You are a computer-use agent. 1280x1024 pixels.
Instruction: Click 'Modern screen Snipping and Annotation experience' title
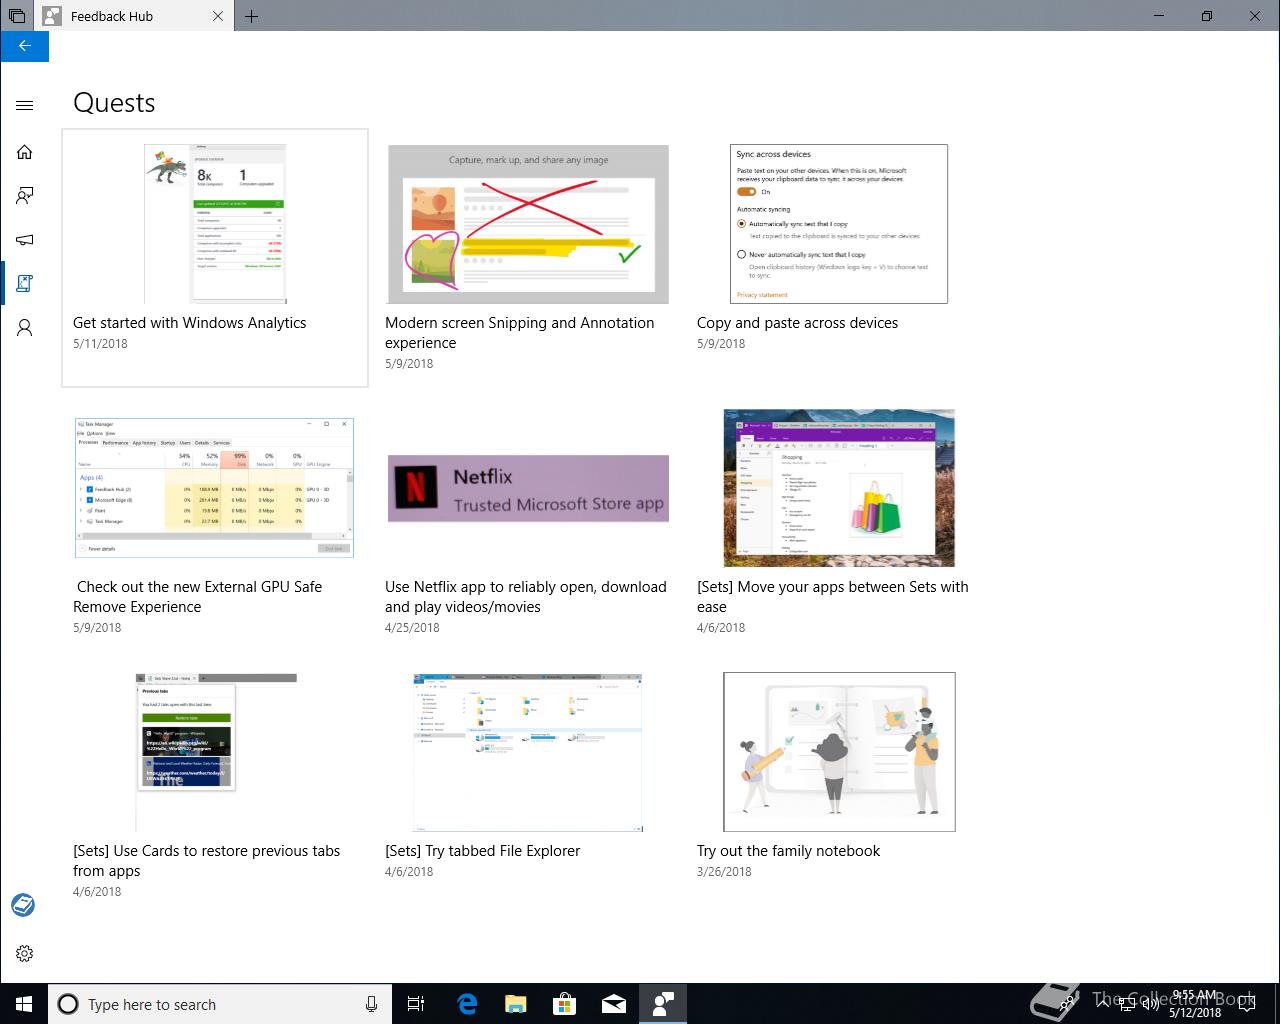point(520,333)
